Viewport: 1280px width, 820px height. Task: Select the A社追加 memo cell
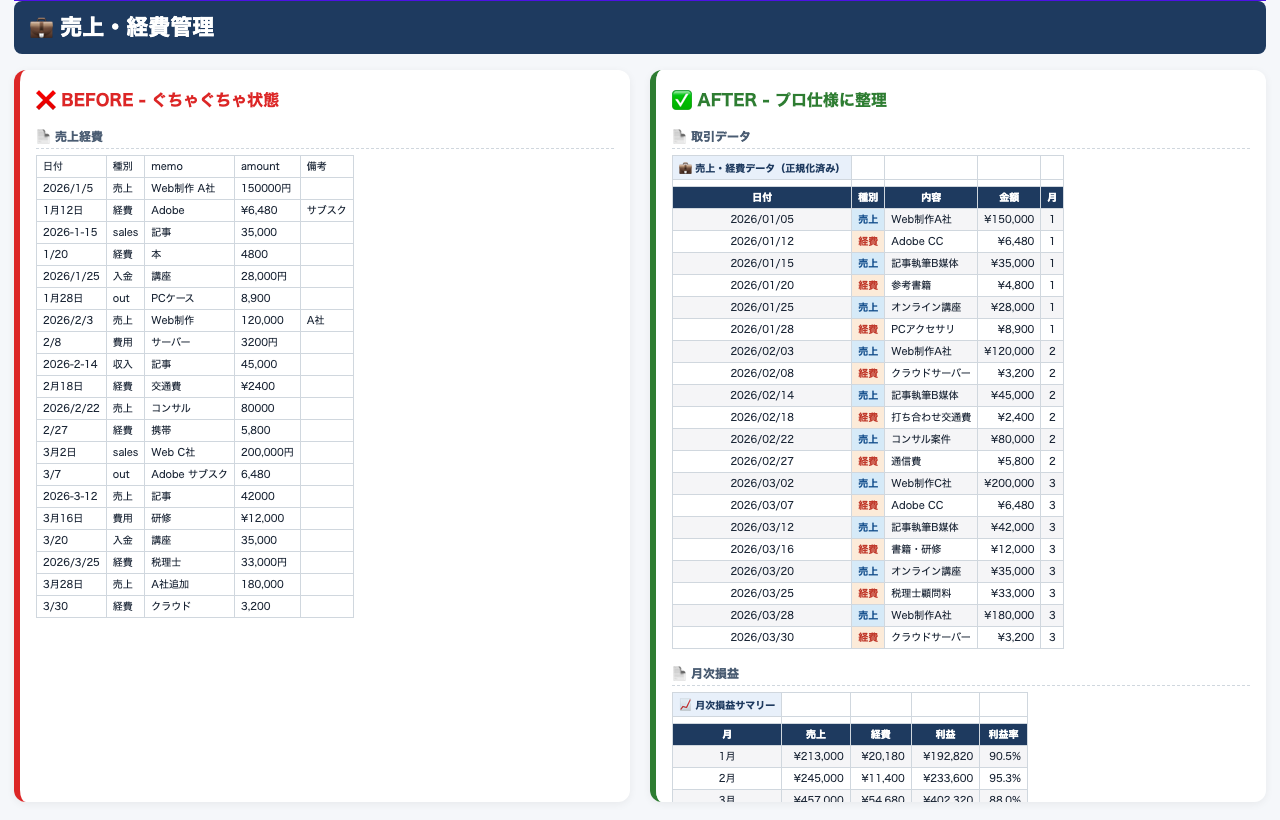(190, 584)
